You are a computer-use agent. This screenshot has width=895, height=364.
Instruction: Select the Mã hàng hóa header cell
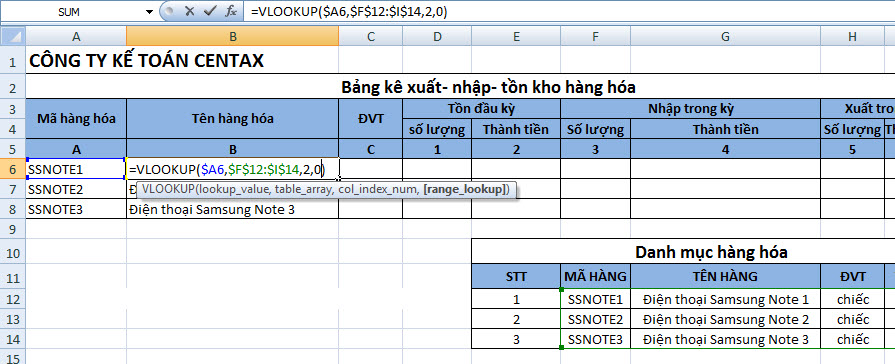(76, 119)
